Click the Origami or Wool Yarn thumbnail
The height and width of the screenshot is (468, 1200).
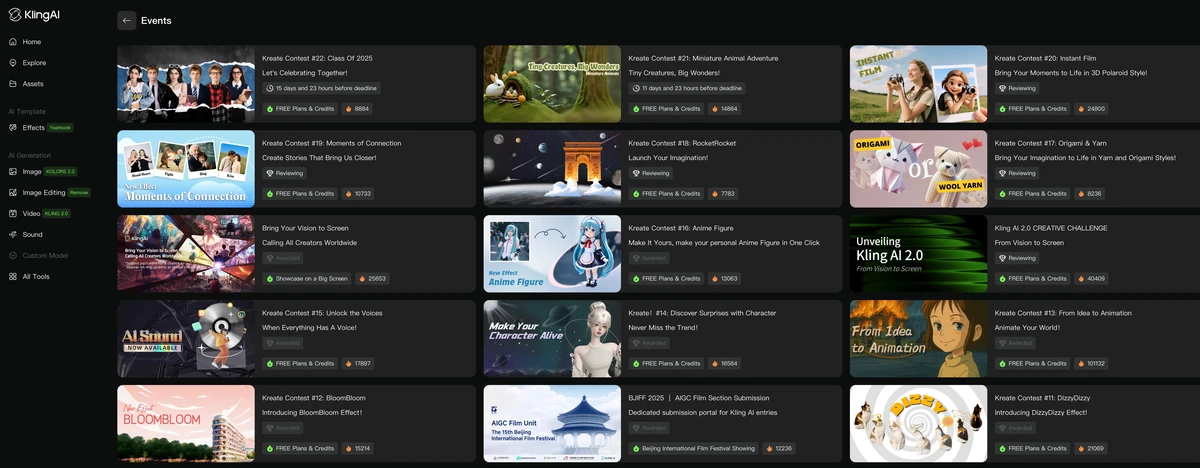918,169
